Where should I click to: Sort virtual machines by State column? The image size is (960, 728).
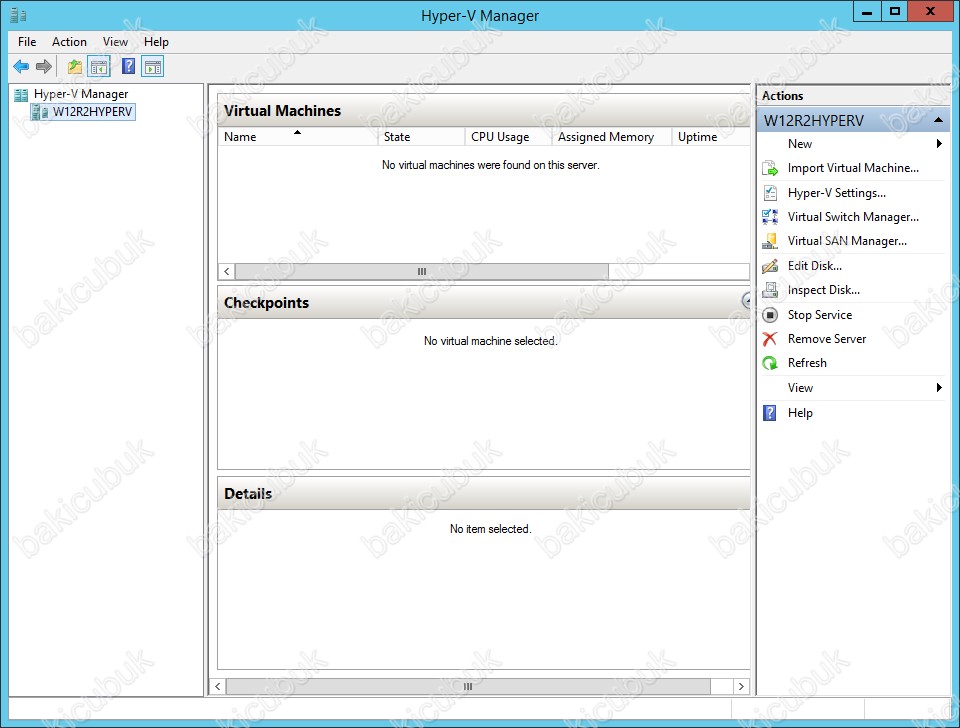[x=421, y=137]
